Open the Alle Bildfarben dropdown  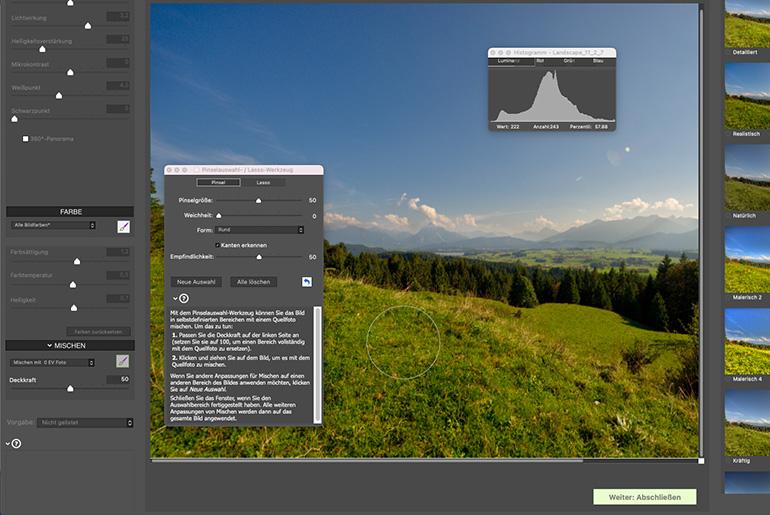tap(53, 226)
